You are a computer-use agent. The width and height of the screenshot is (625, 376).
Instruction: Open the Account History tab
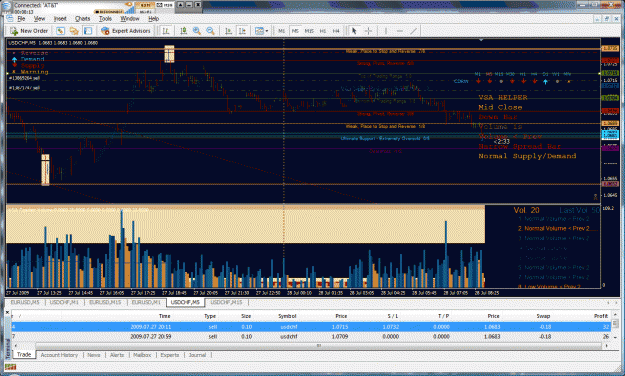point(59,355)
